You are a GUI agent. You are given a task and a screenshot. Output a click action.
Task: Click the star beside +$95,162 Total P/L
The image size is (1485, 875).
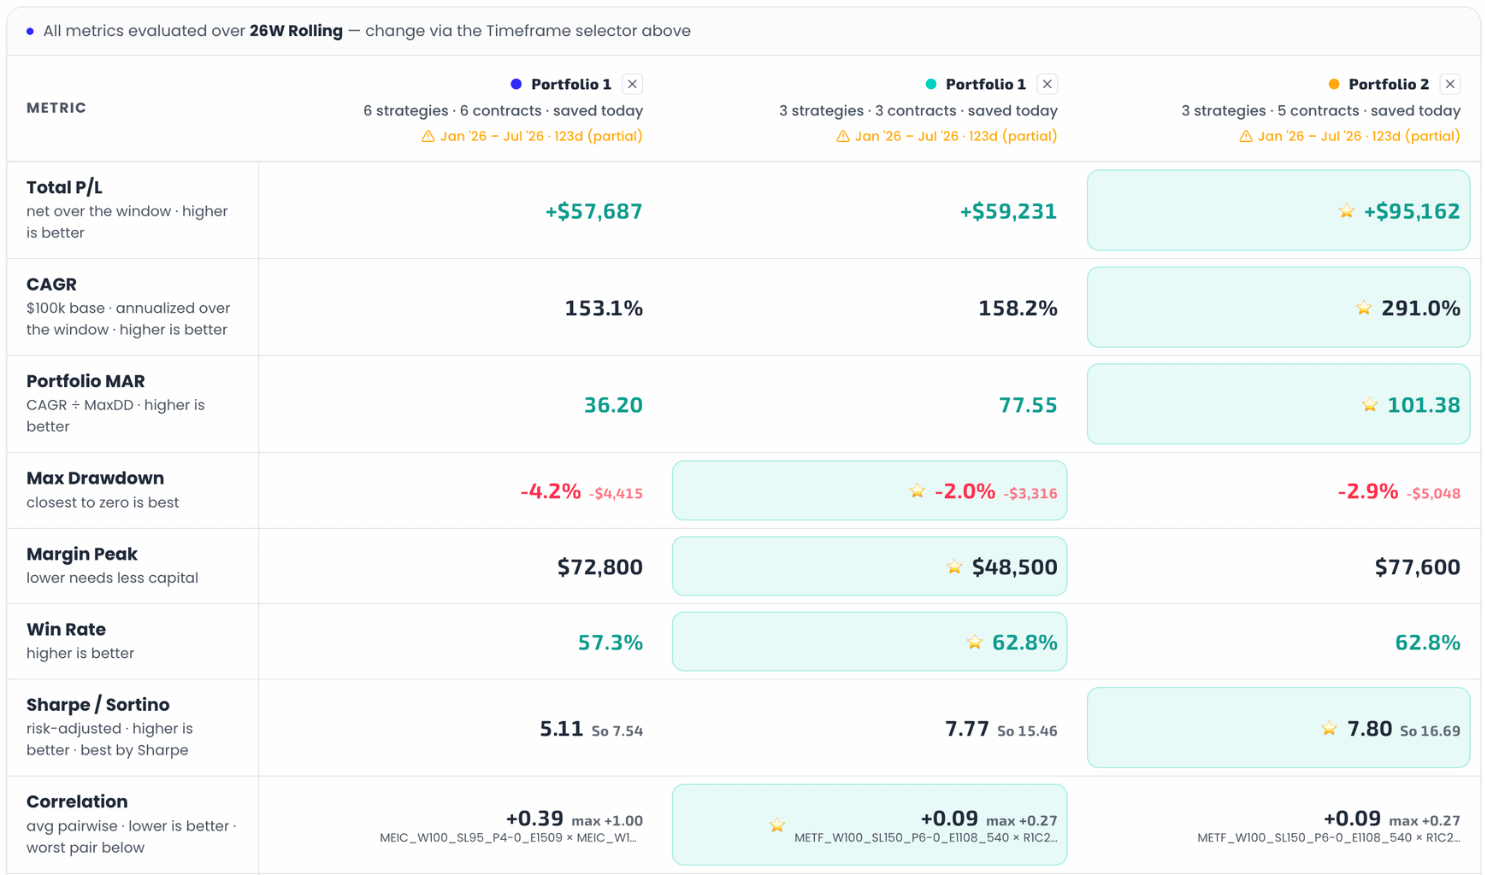(1346, 211)
